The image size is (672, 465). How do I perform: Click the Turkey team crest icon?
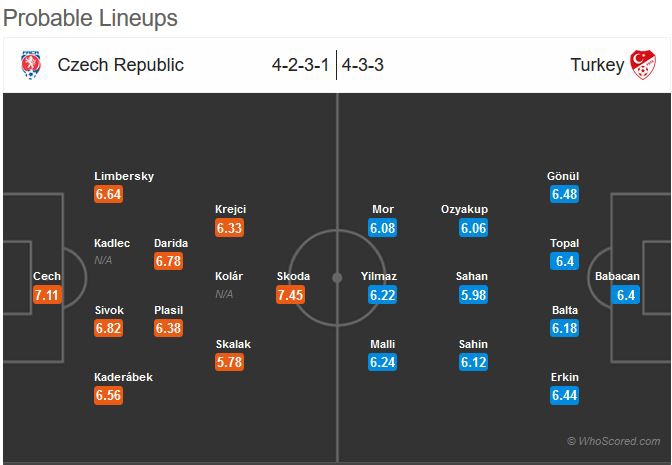(x=641, y=65)
